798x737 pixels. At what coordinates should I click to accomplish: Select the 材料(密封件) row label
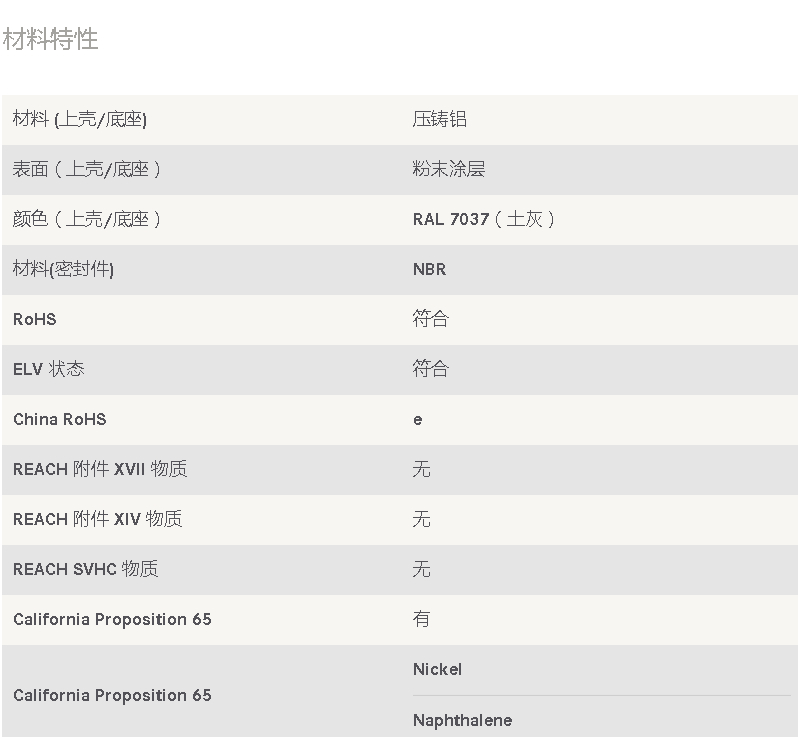[63, 269]
